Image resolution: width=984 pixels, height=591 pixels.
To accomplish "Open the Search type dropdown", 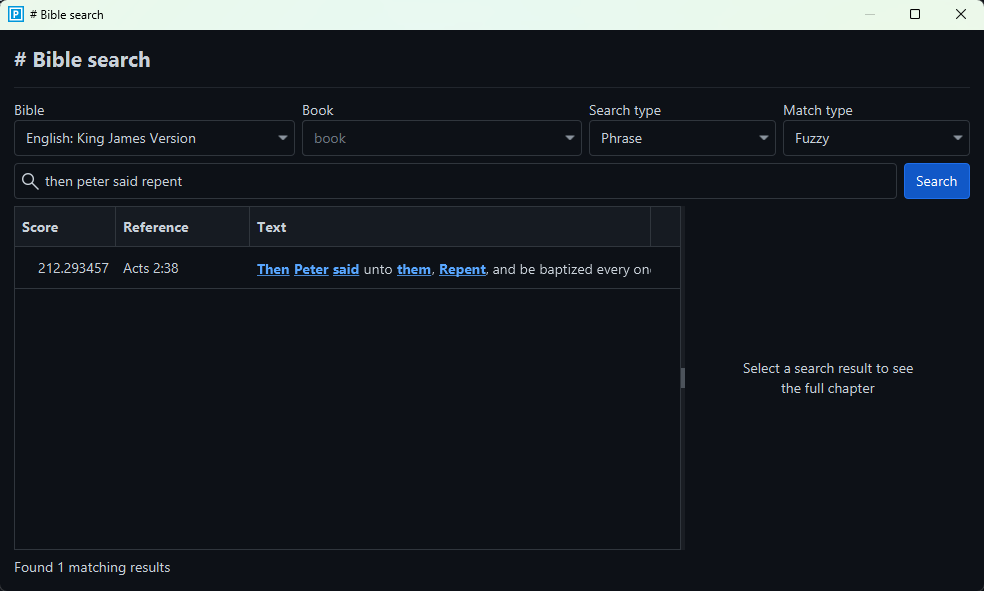I will pyautogui.click(x=681, y=138).
